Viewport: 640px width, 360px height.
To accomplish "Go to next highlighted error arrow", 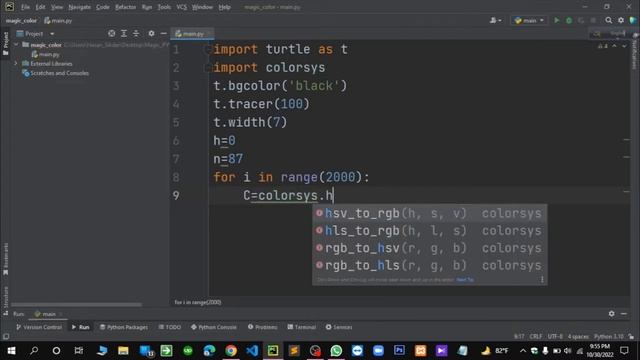I will pyautogui.click(x=624, y=46).
